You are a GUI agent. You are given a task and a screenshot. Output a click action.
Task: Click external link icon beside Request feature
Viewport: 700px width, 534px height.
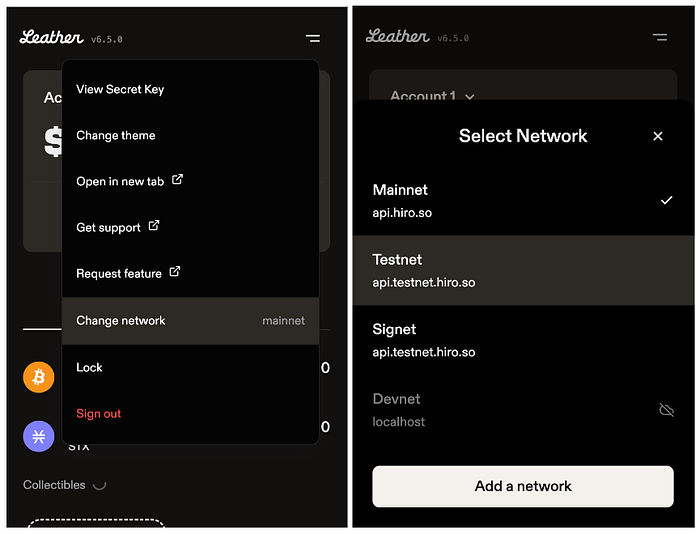tap(175, 271)
